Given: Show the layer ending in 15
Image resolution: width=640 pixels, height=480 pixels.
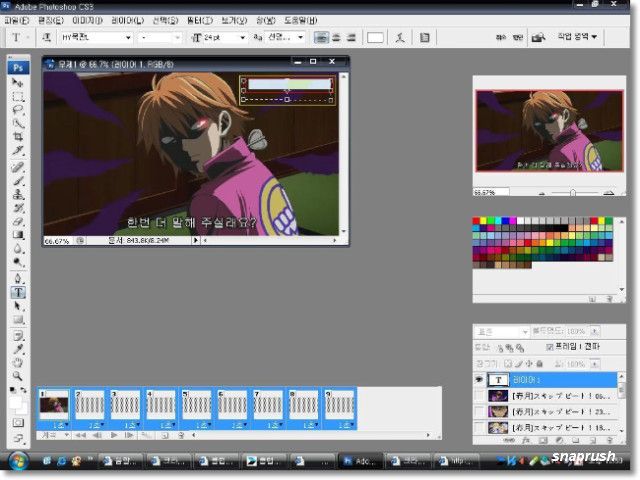Looking at the screenshot, I should (480, 427).
